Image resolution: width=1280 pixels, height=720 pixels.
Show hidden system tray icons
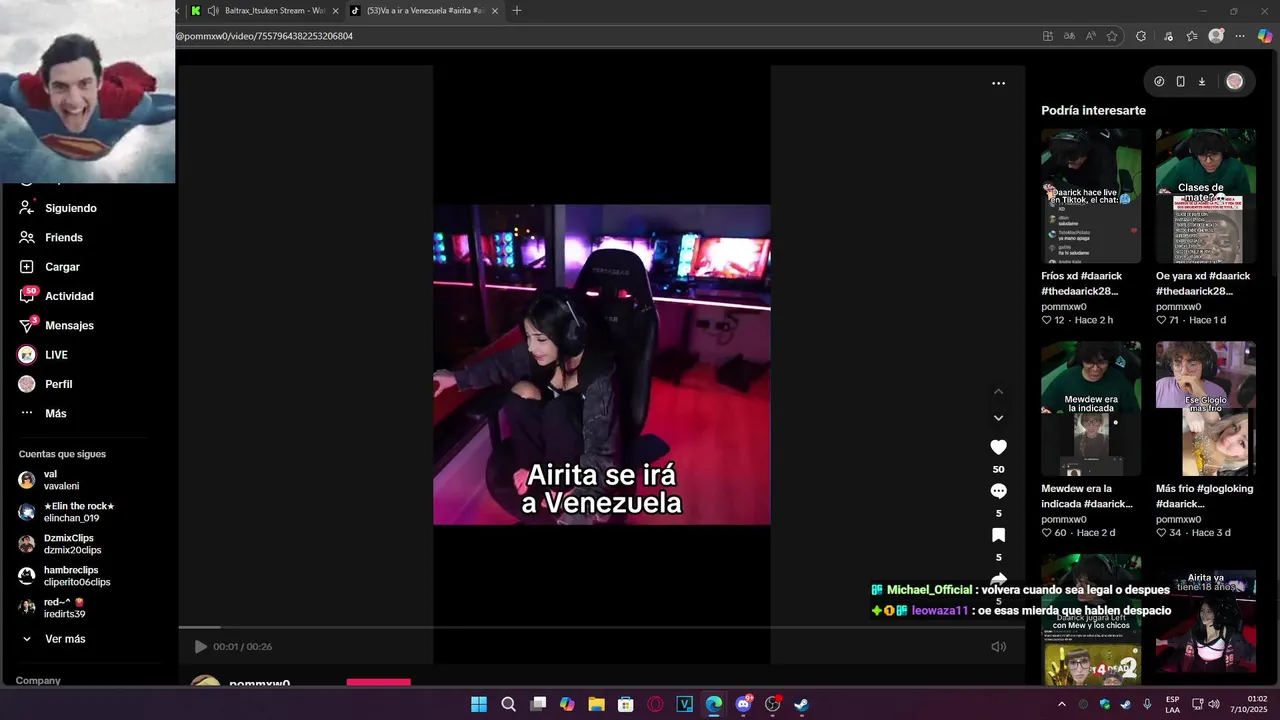pyautogui.click(x=1061, y=704)
